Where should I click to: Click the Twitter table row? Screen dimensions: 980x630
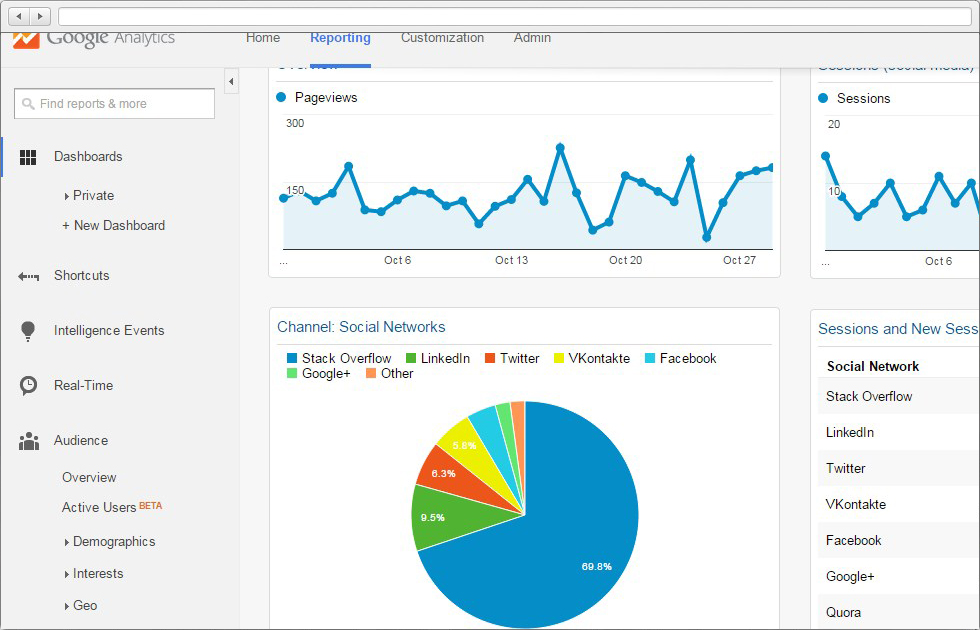[x=898, y=468]
